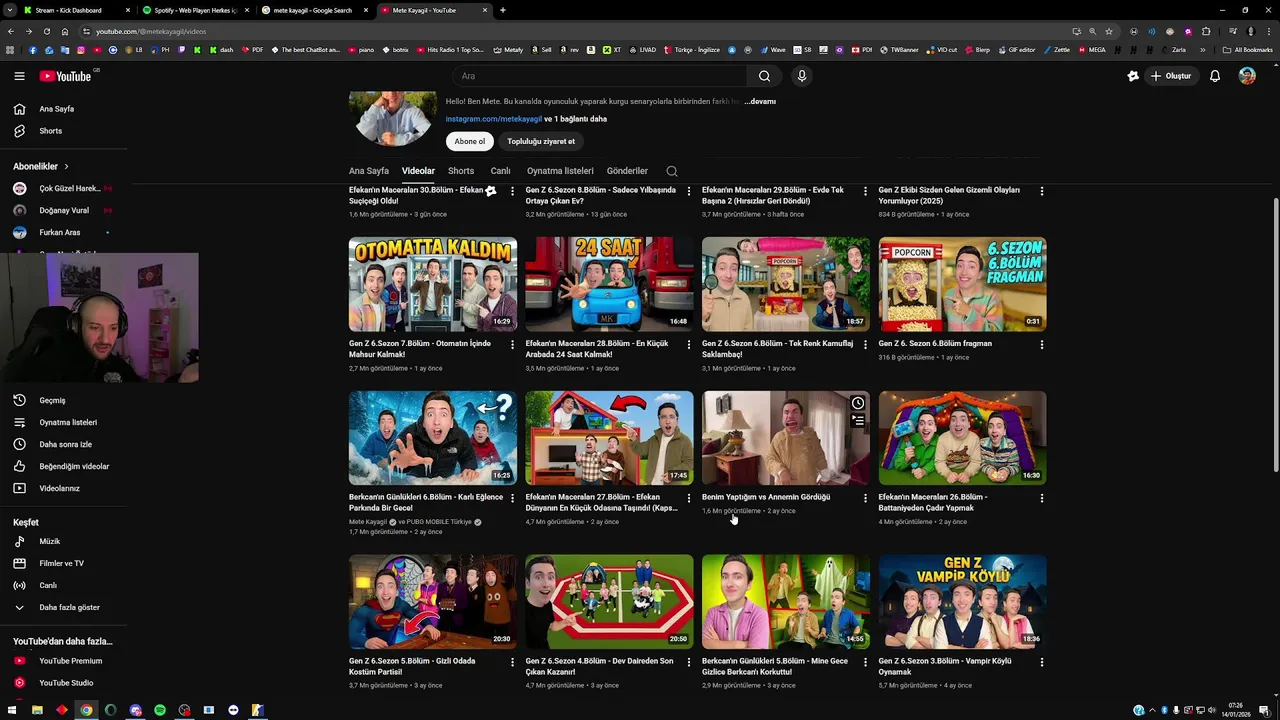Open the Oynatma listeleri channel tab
Screen dimensions: 1280x720
coord(560,171)
